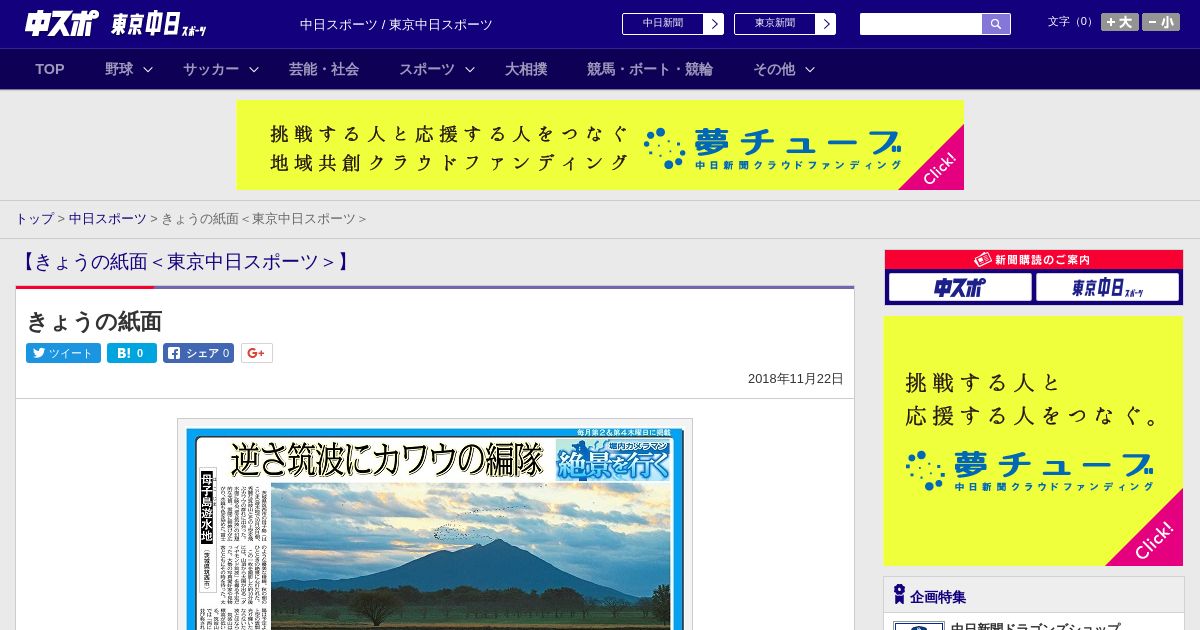Viewport: 1200px width, 630px height.
Task: Share via Twitter ツイート button
Action: click(63, 353)
